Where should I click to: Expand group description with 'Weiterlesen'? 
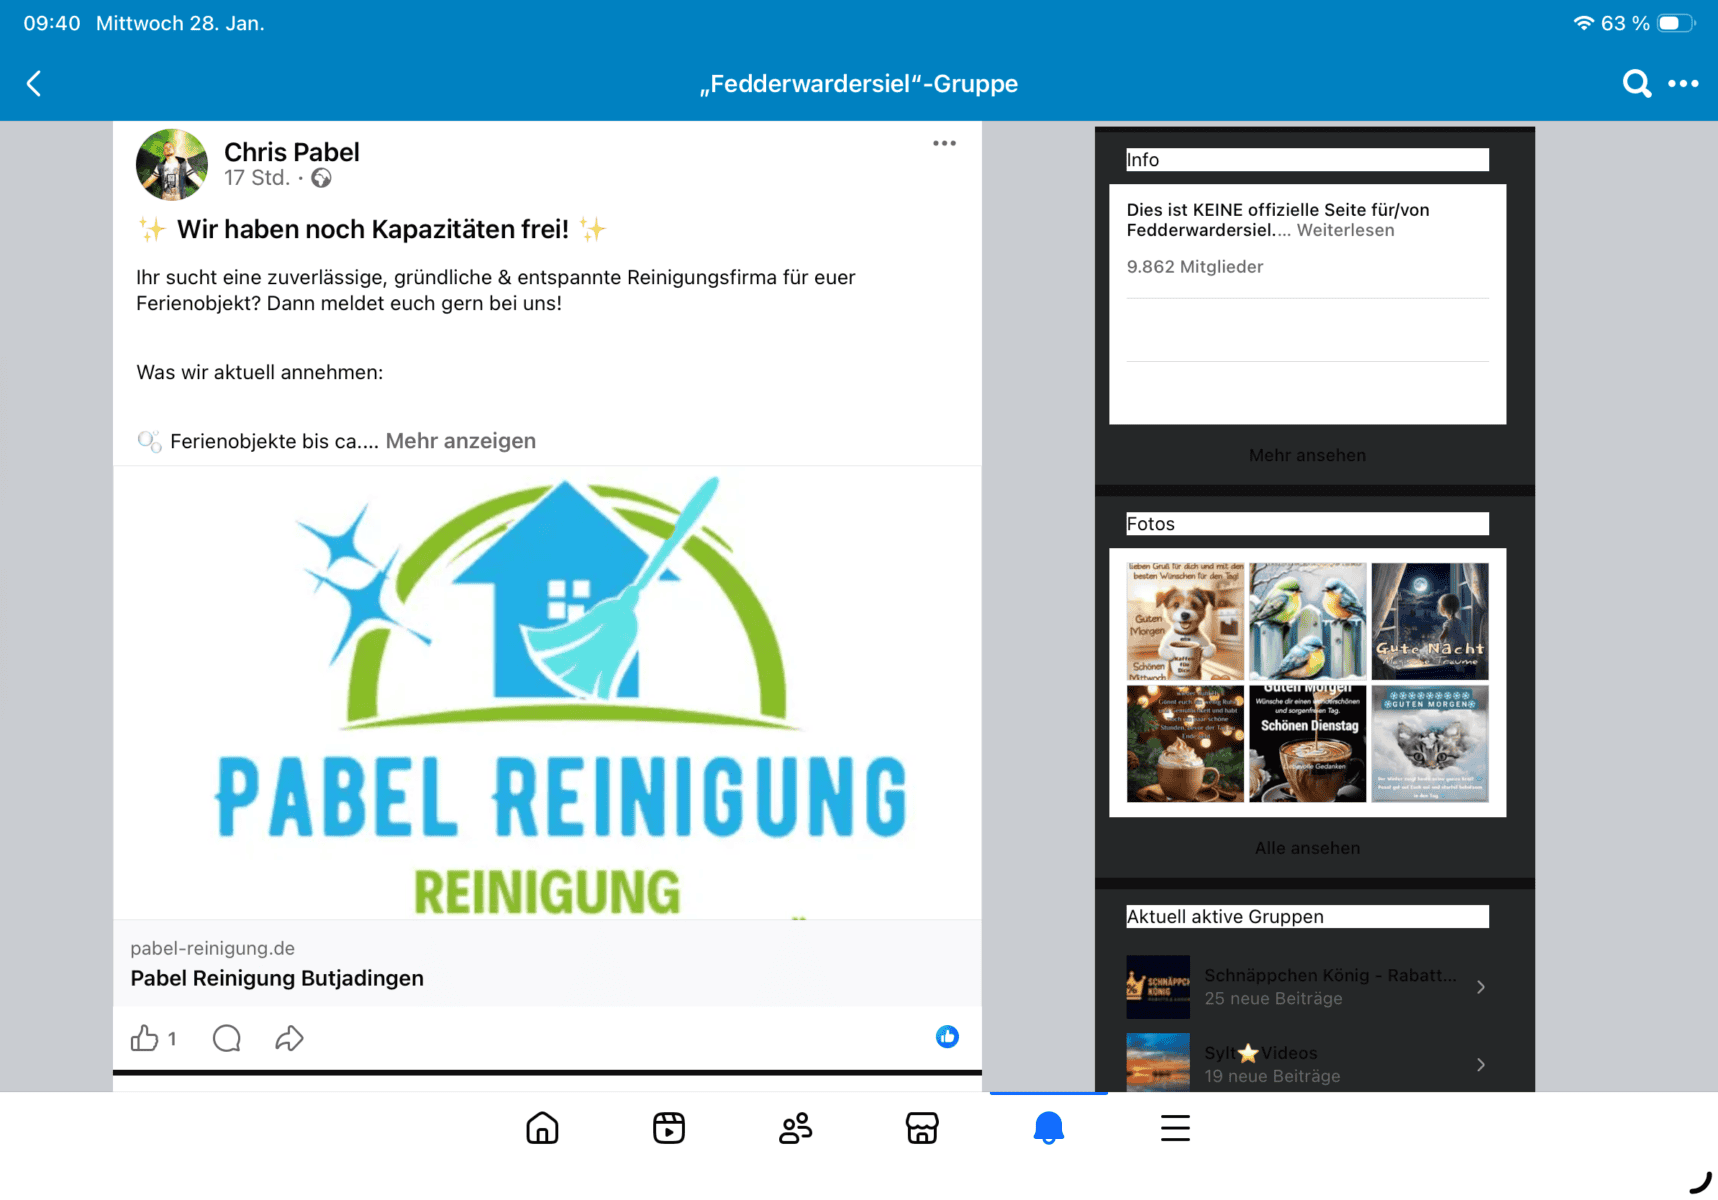1345,230
